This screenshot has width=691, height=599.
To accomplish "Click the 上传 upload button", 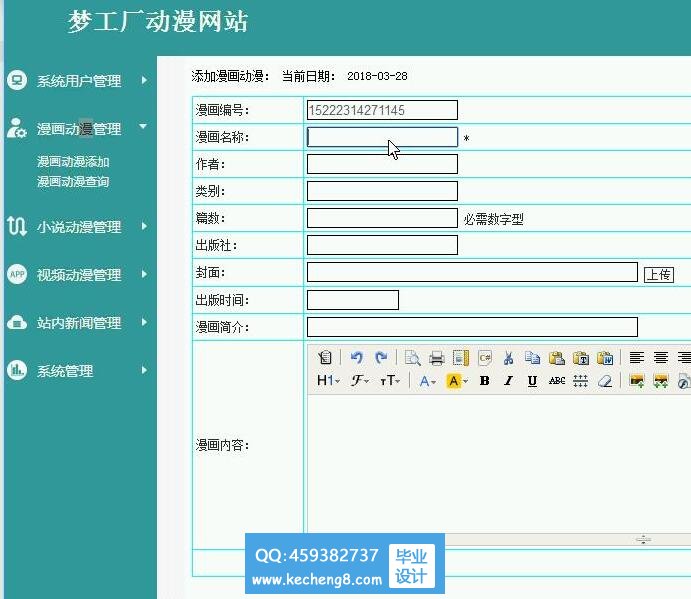I will 659,275.
